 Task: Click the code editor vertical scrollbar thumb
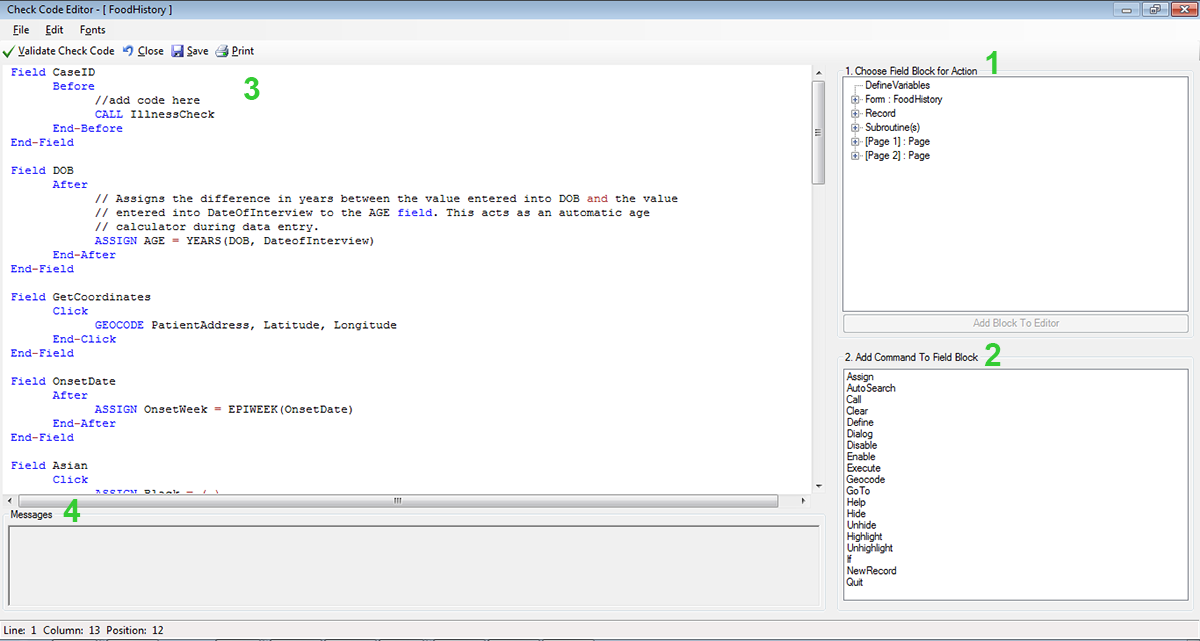818,132
